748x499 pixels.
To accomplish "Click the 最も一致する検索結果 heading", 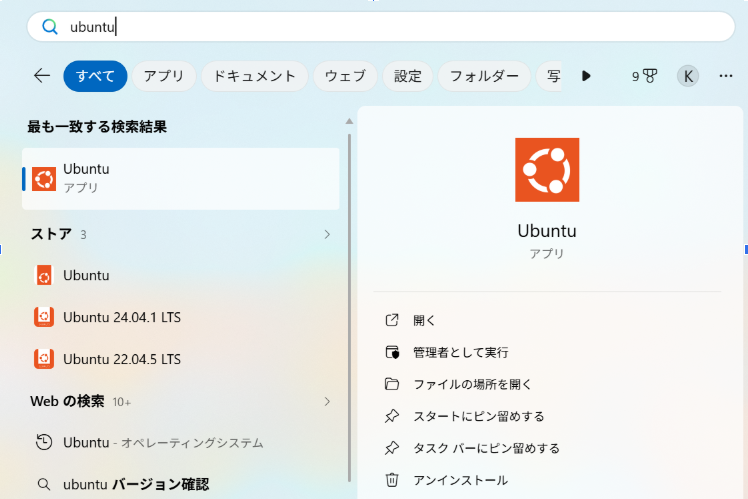I will click(97, 127).
